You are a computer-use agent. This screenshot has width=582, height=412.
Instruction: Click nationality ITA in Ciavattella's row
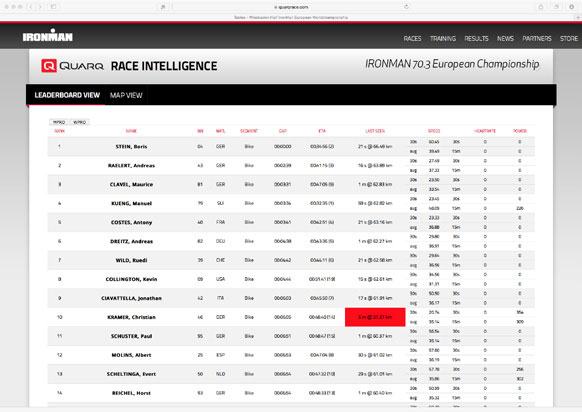coord(220,298)
